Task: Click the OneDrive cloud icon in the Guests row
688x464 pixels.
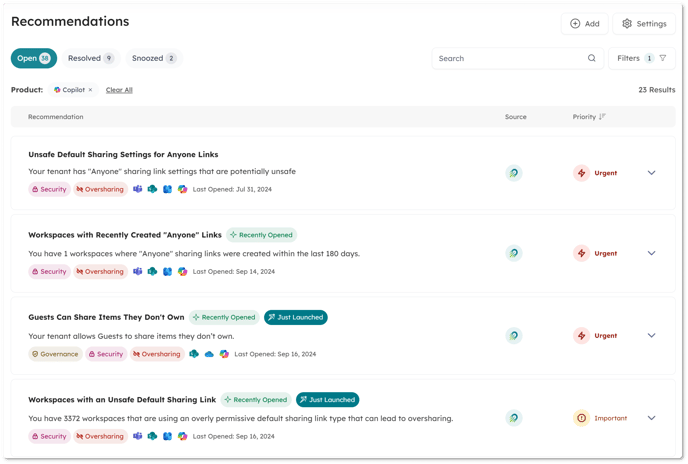Action: (209, 354)
